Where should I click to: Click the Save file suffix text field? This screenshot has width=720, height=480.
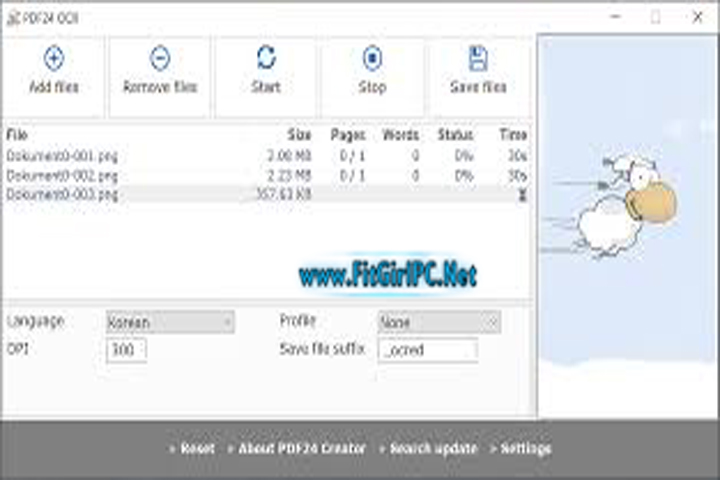tap(427, 350)
